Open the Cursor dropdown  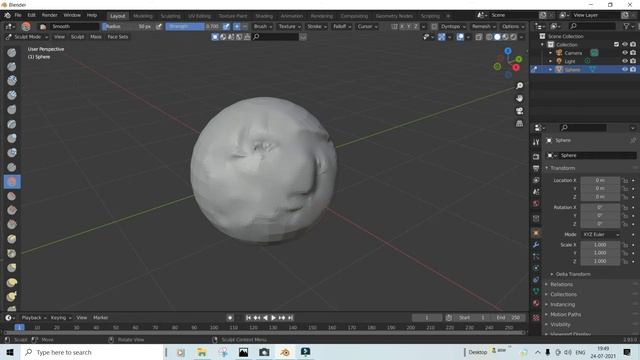point(367,27)
